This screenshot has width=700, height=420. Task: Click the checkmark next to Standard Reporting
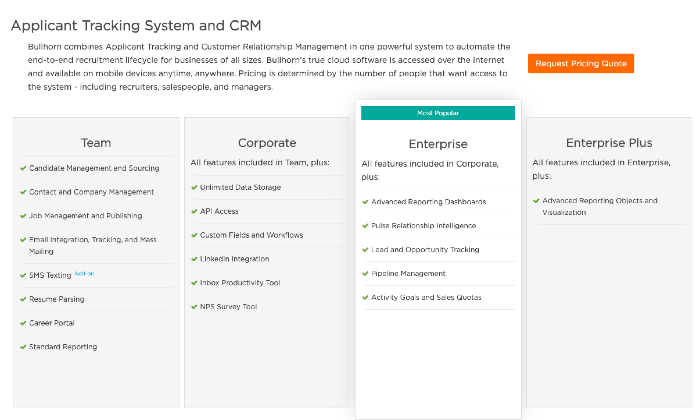(23, 347)
